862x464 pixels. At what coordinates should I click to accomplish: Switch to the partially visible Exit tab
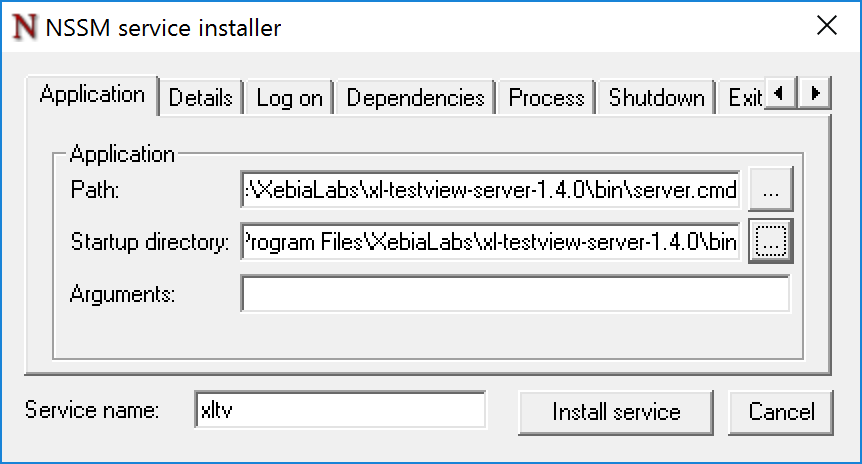coord(745,98)
